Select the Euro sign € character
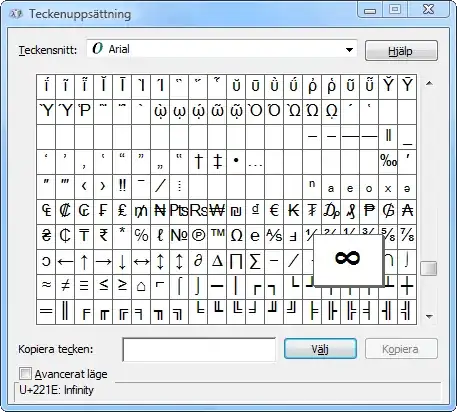 (x=274, y=212)
